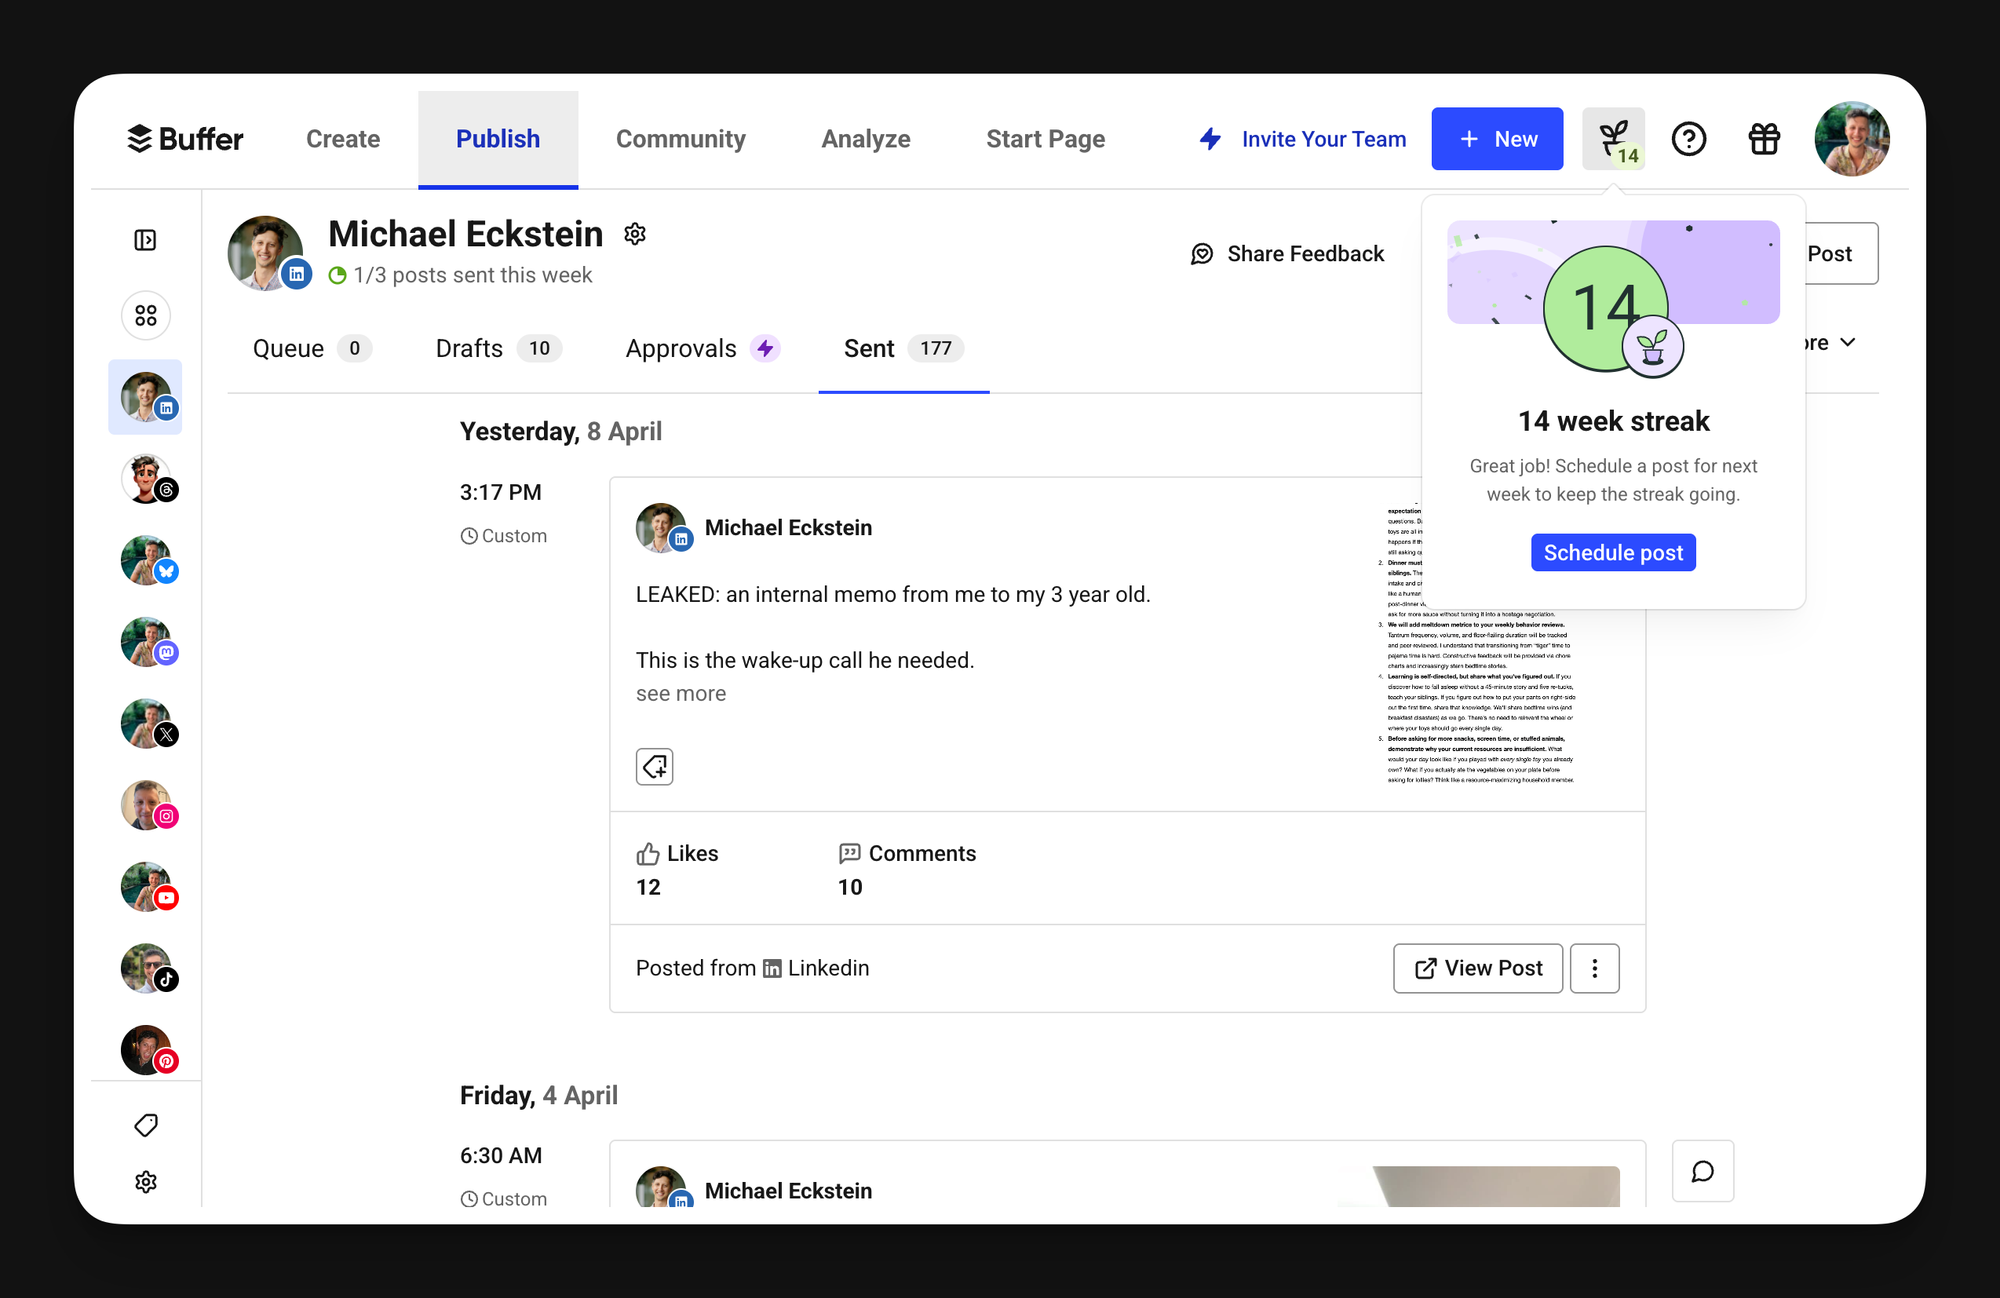The height and width of the screenshot is (1298, 2000).
Task: Open the gift box icon
Action: [x=1764, y=139]
